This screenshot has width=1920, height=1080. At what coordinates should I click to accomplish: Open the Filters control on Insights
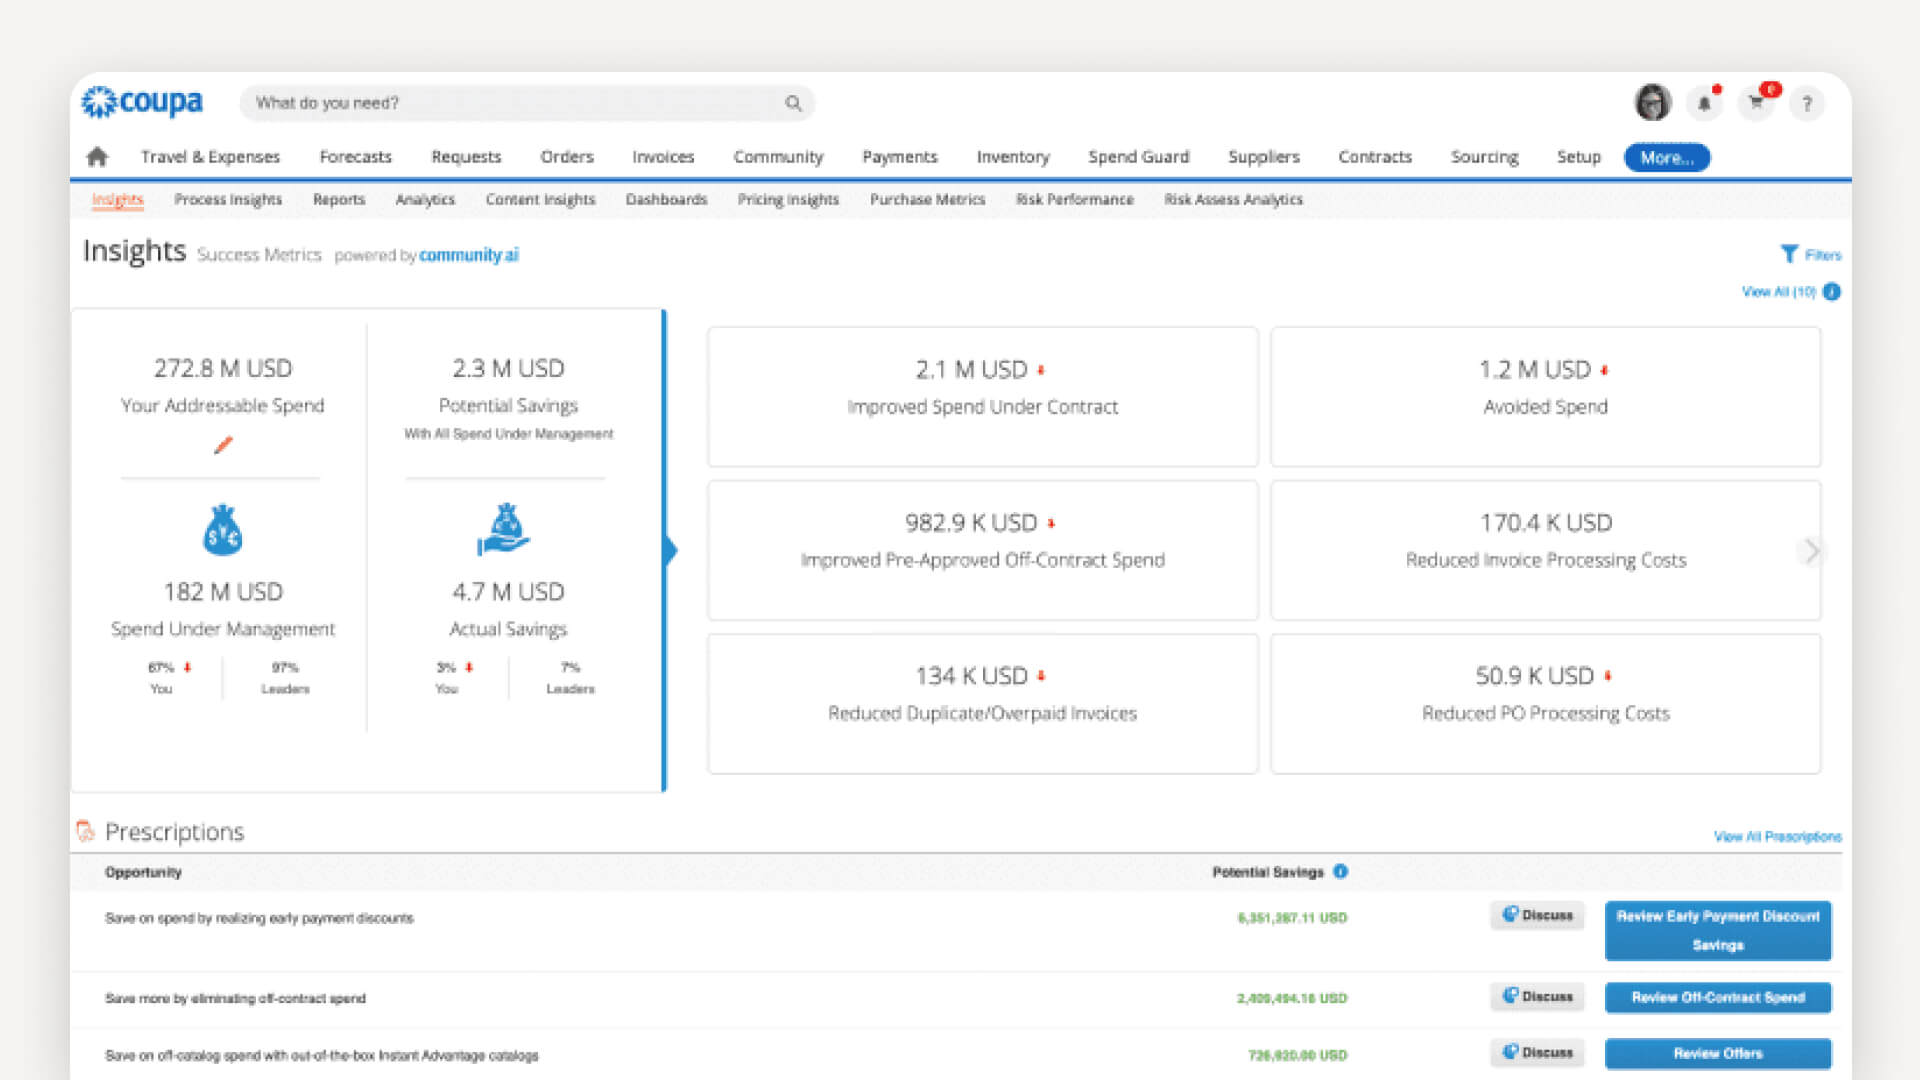pos(1810,254)
